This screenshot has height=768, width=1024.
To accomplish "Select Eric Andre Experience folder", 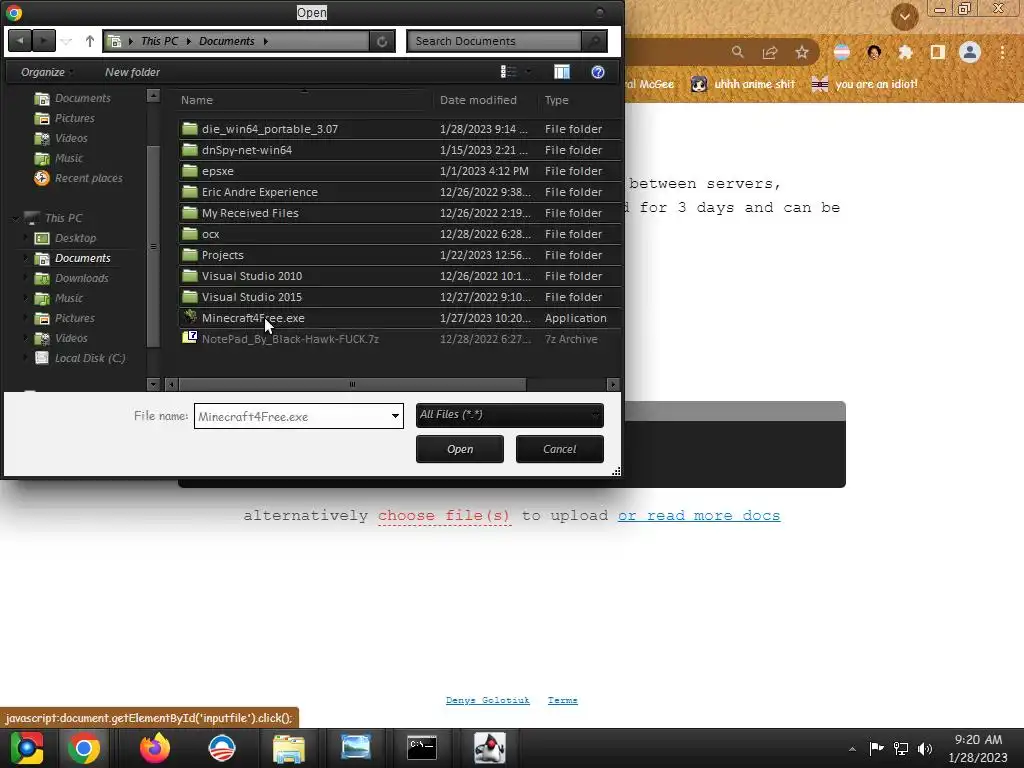I will (400, 192).
